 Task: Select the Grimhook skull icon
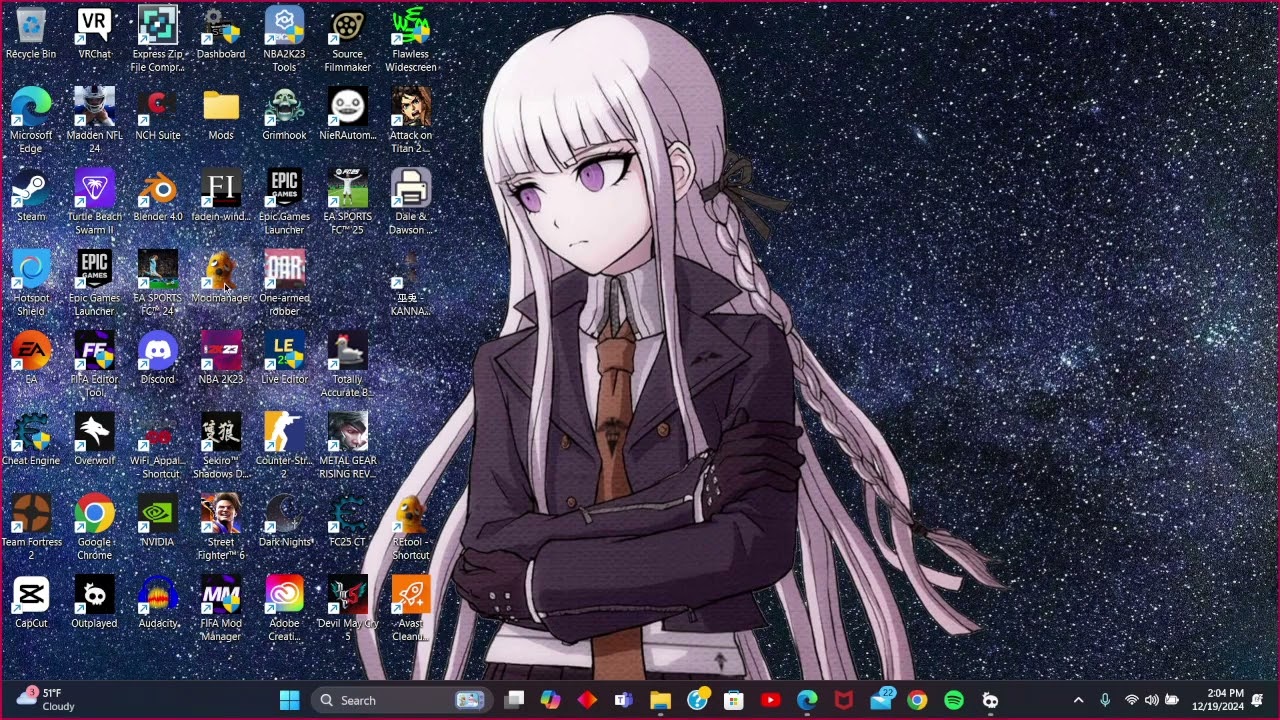pos(284,114)
